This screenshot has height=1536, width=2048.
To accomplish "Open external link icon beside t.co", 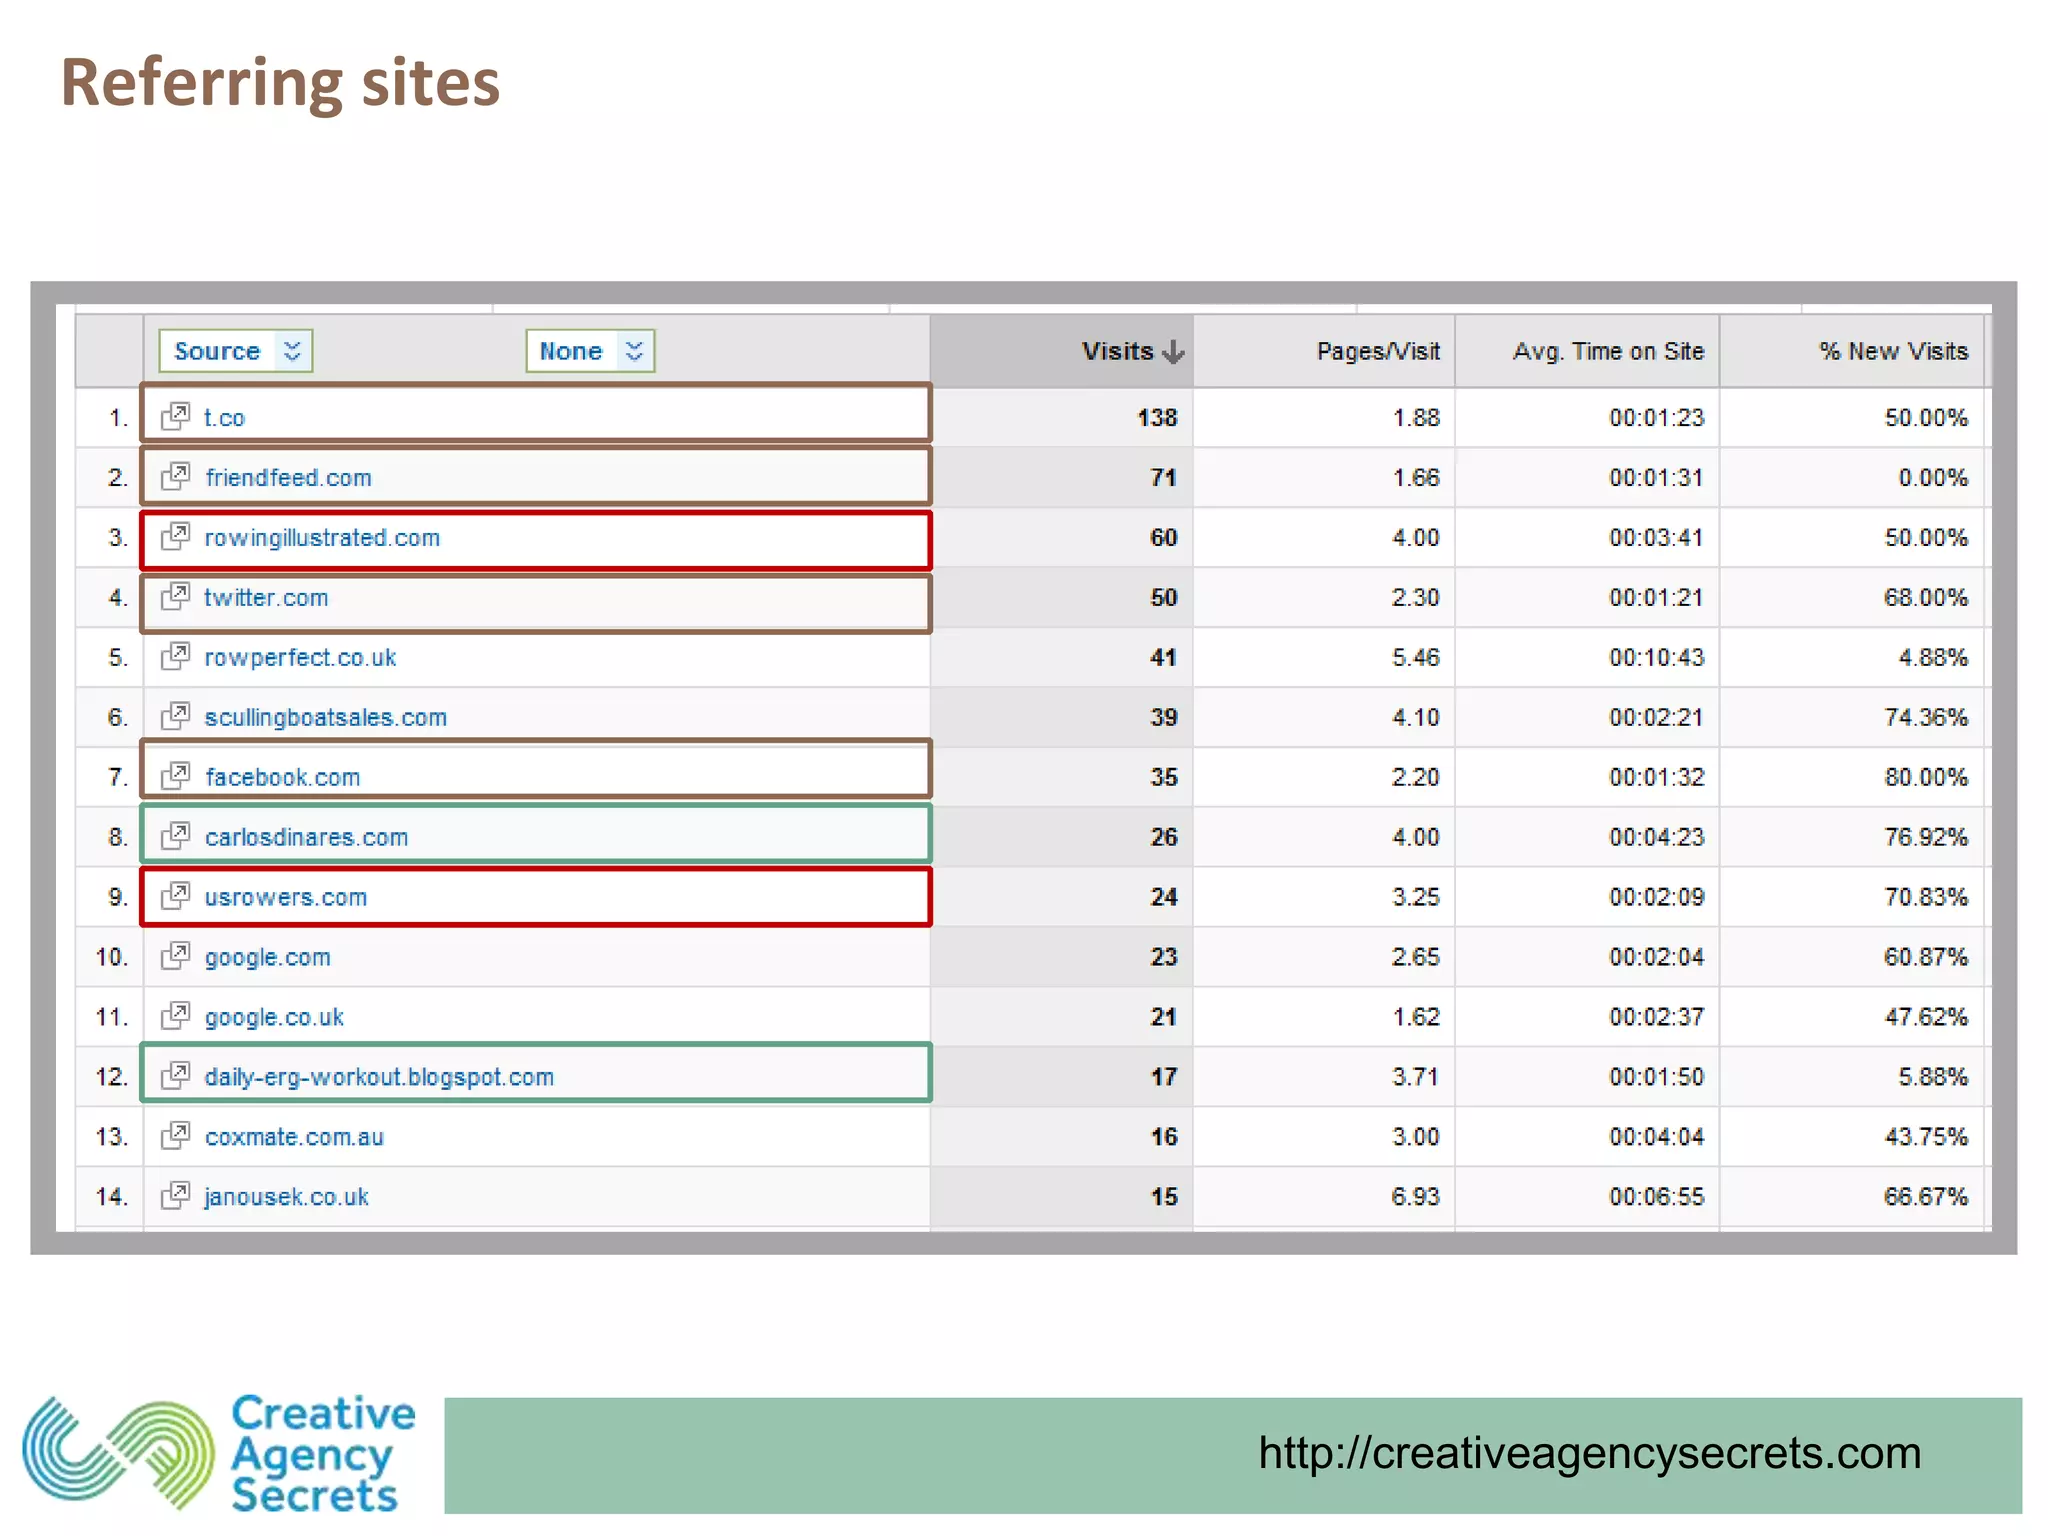I will click(x=176, y=416).
